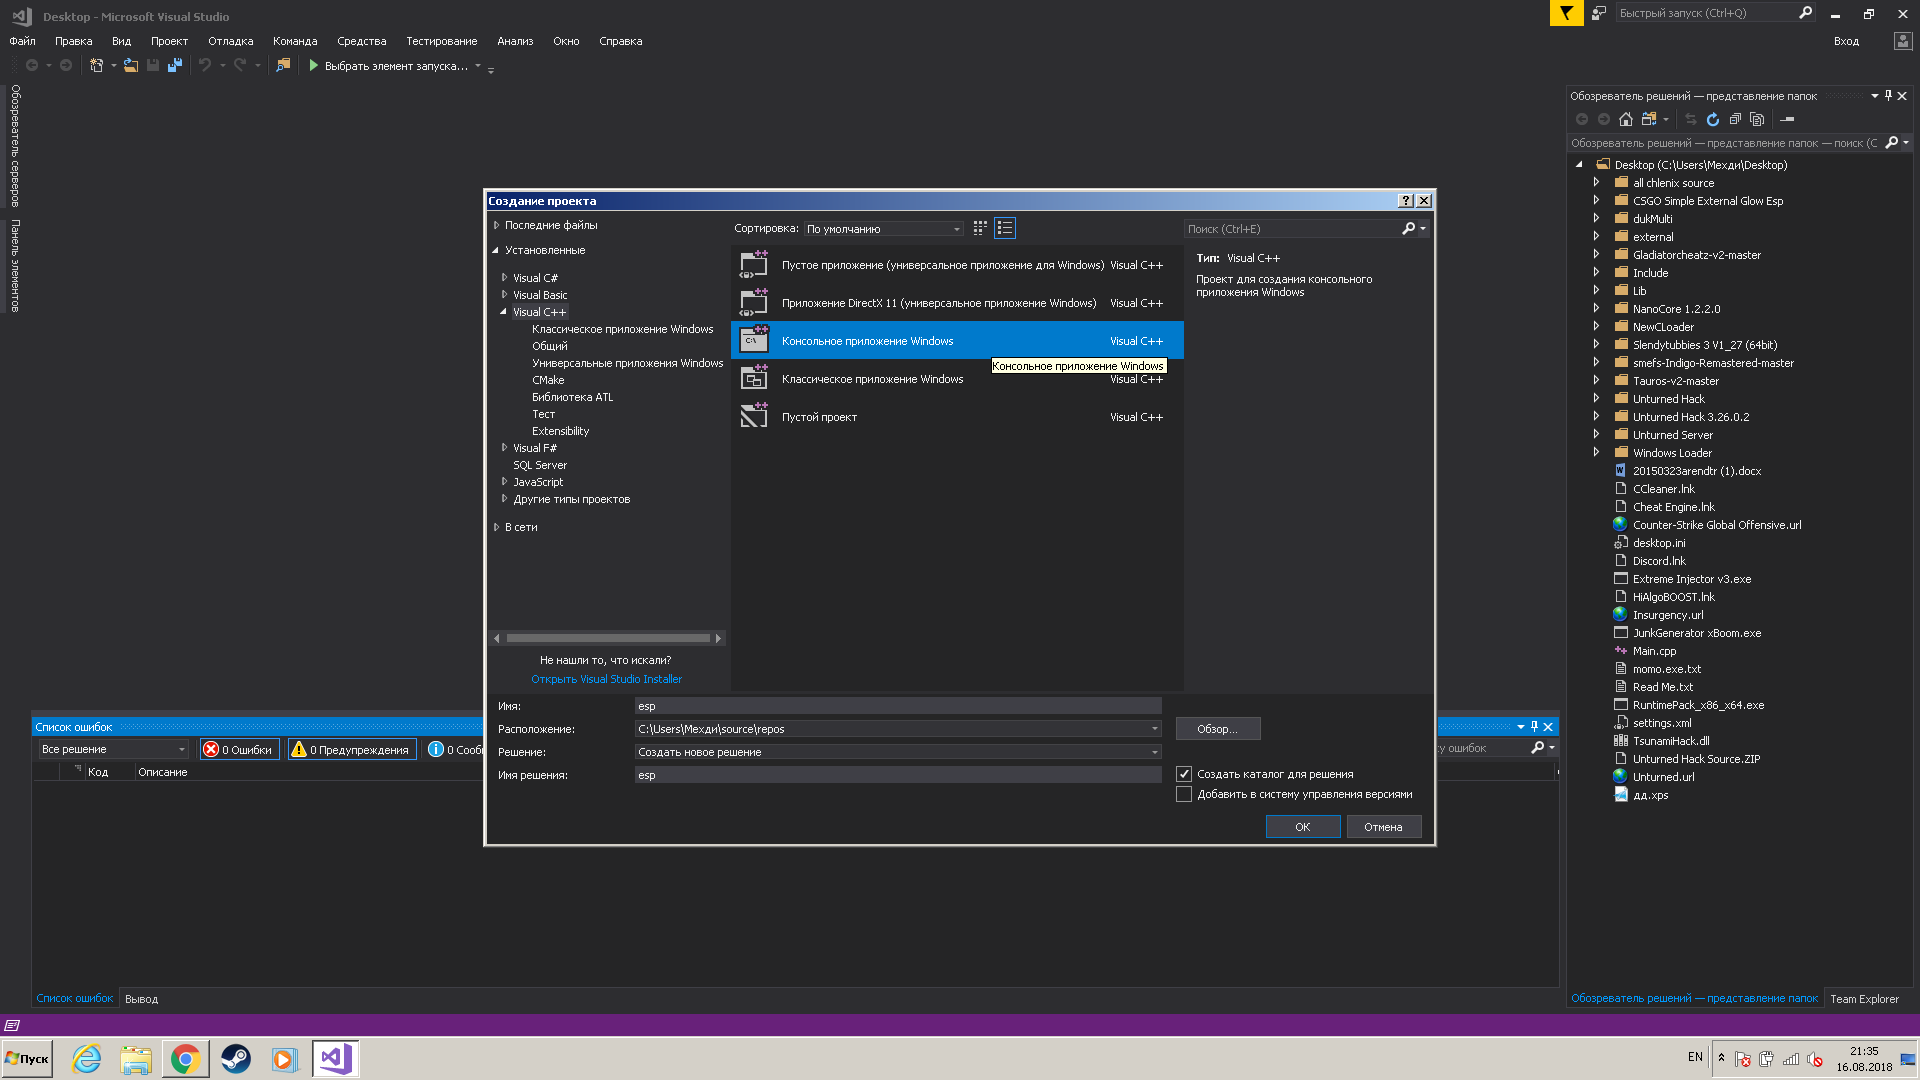Screen dimensions: 1920x1080
Task: Toggle the '0 Предупреждения' warnings filter
Action: (x=352, y=749)
